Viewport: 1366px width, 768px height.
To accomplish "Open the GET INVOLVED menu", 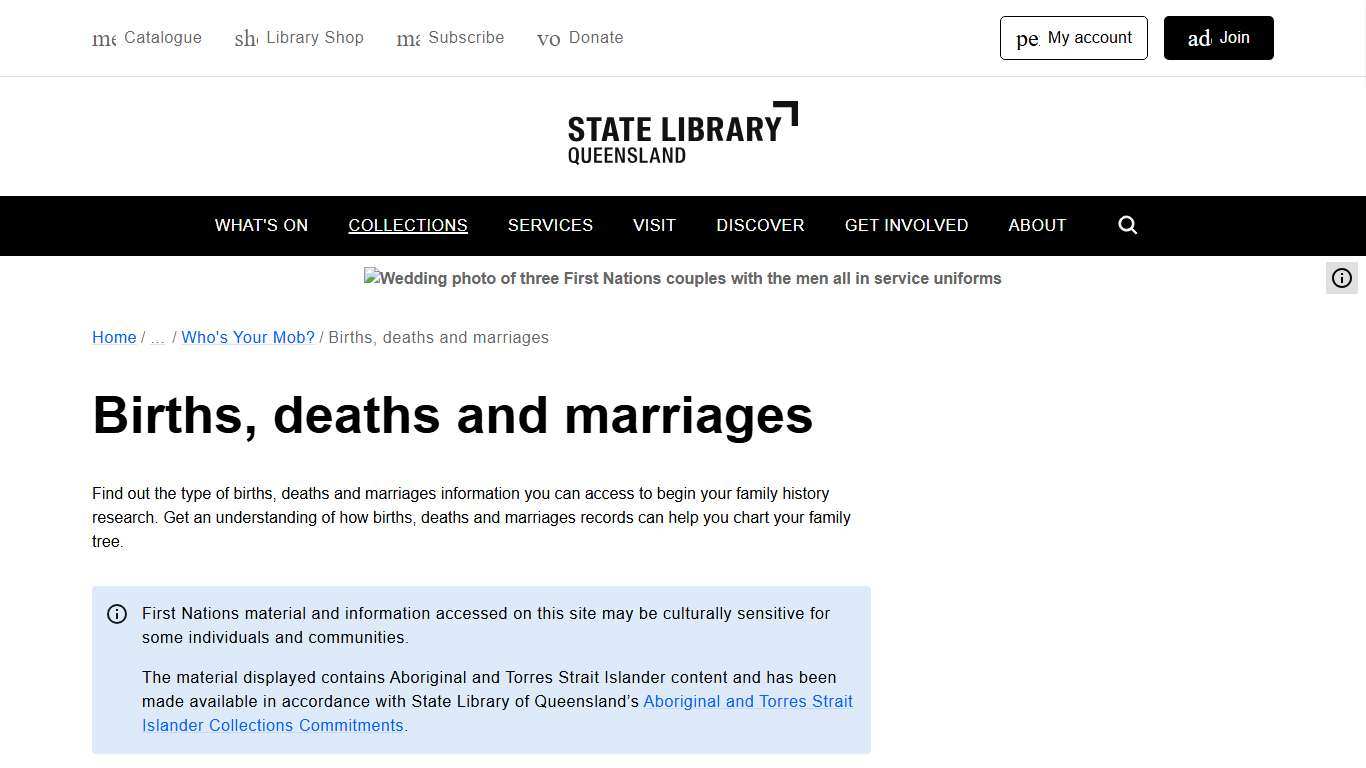I will (906, 225).
